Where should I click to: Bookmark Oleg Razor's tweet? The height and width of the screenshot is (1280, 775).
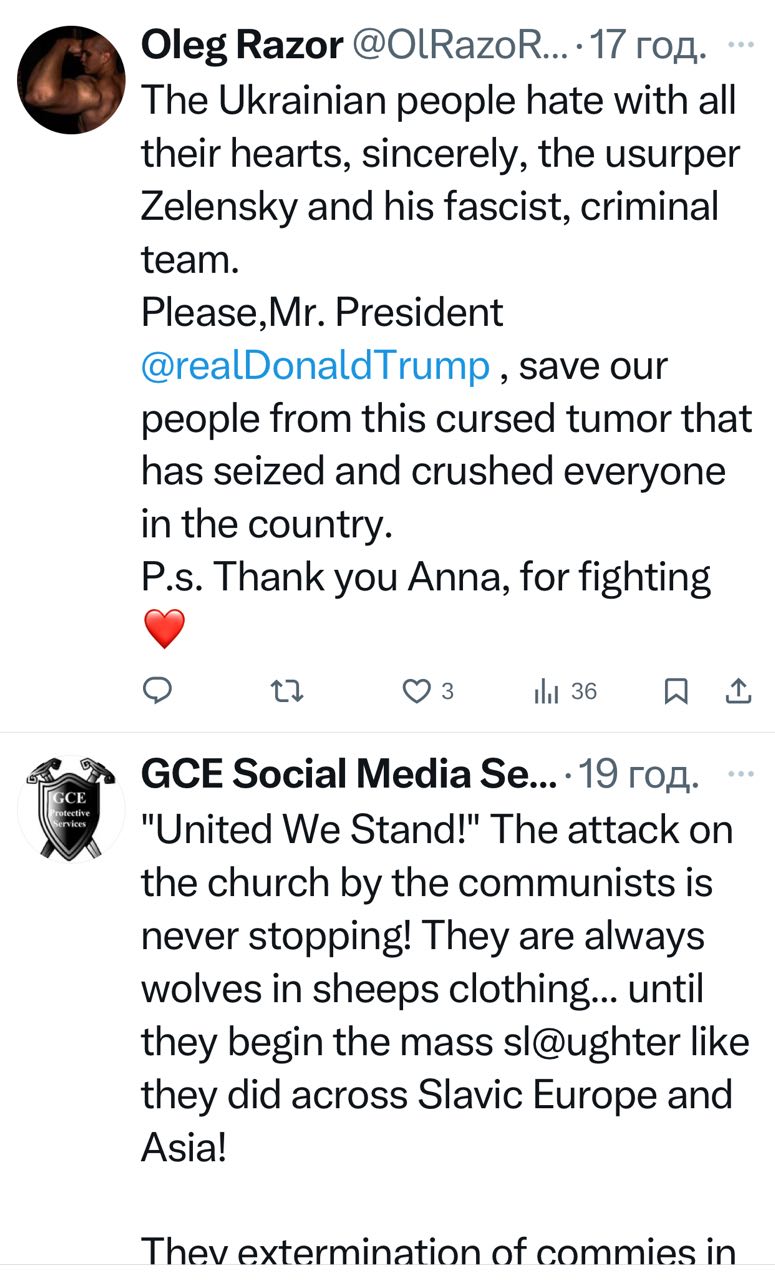677,690
